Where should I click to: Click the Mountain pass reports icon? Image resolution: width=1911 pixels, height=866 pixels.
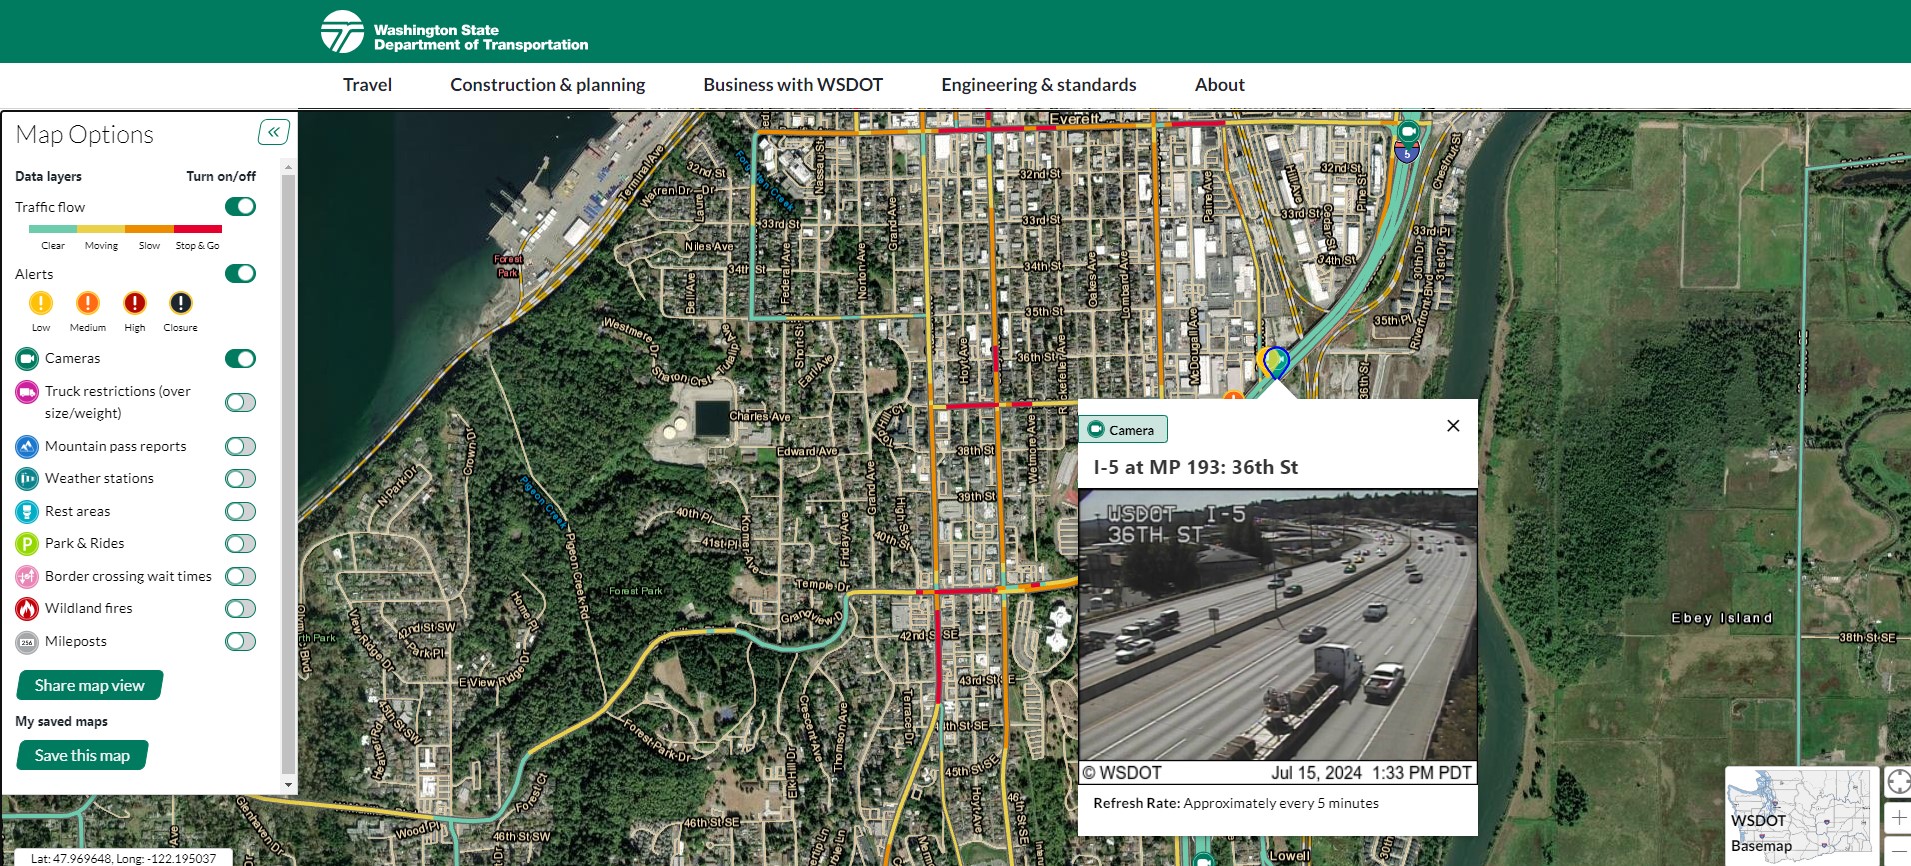[27, 447]
